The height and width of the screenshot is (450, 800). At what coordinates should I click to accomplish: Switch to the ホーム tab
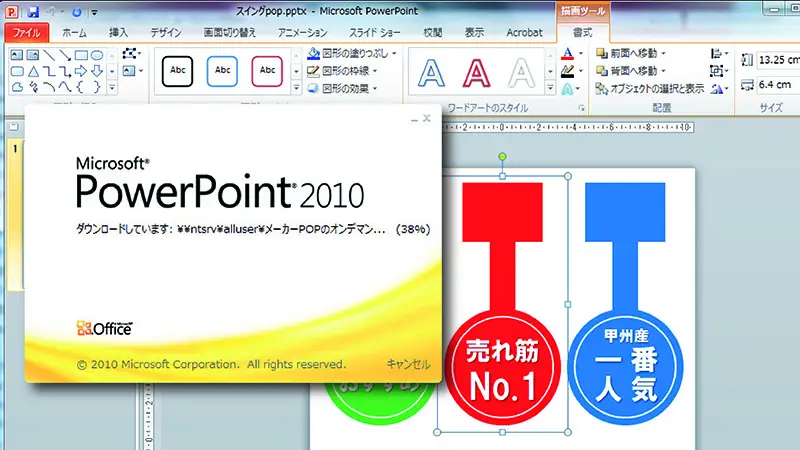[x=74, y=33]
